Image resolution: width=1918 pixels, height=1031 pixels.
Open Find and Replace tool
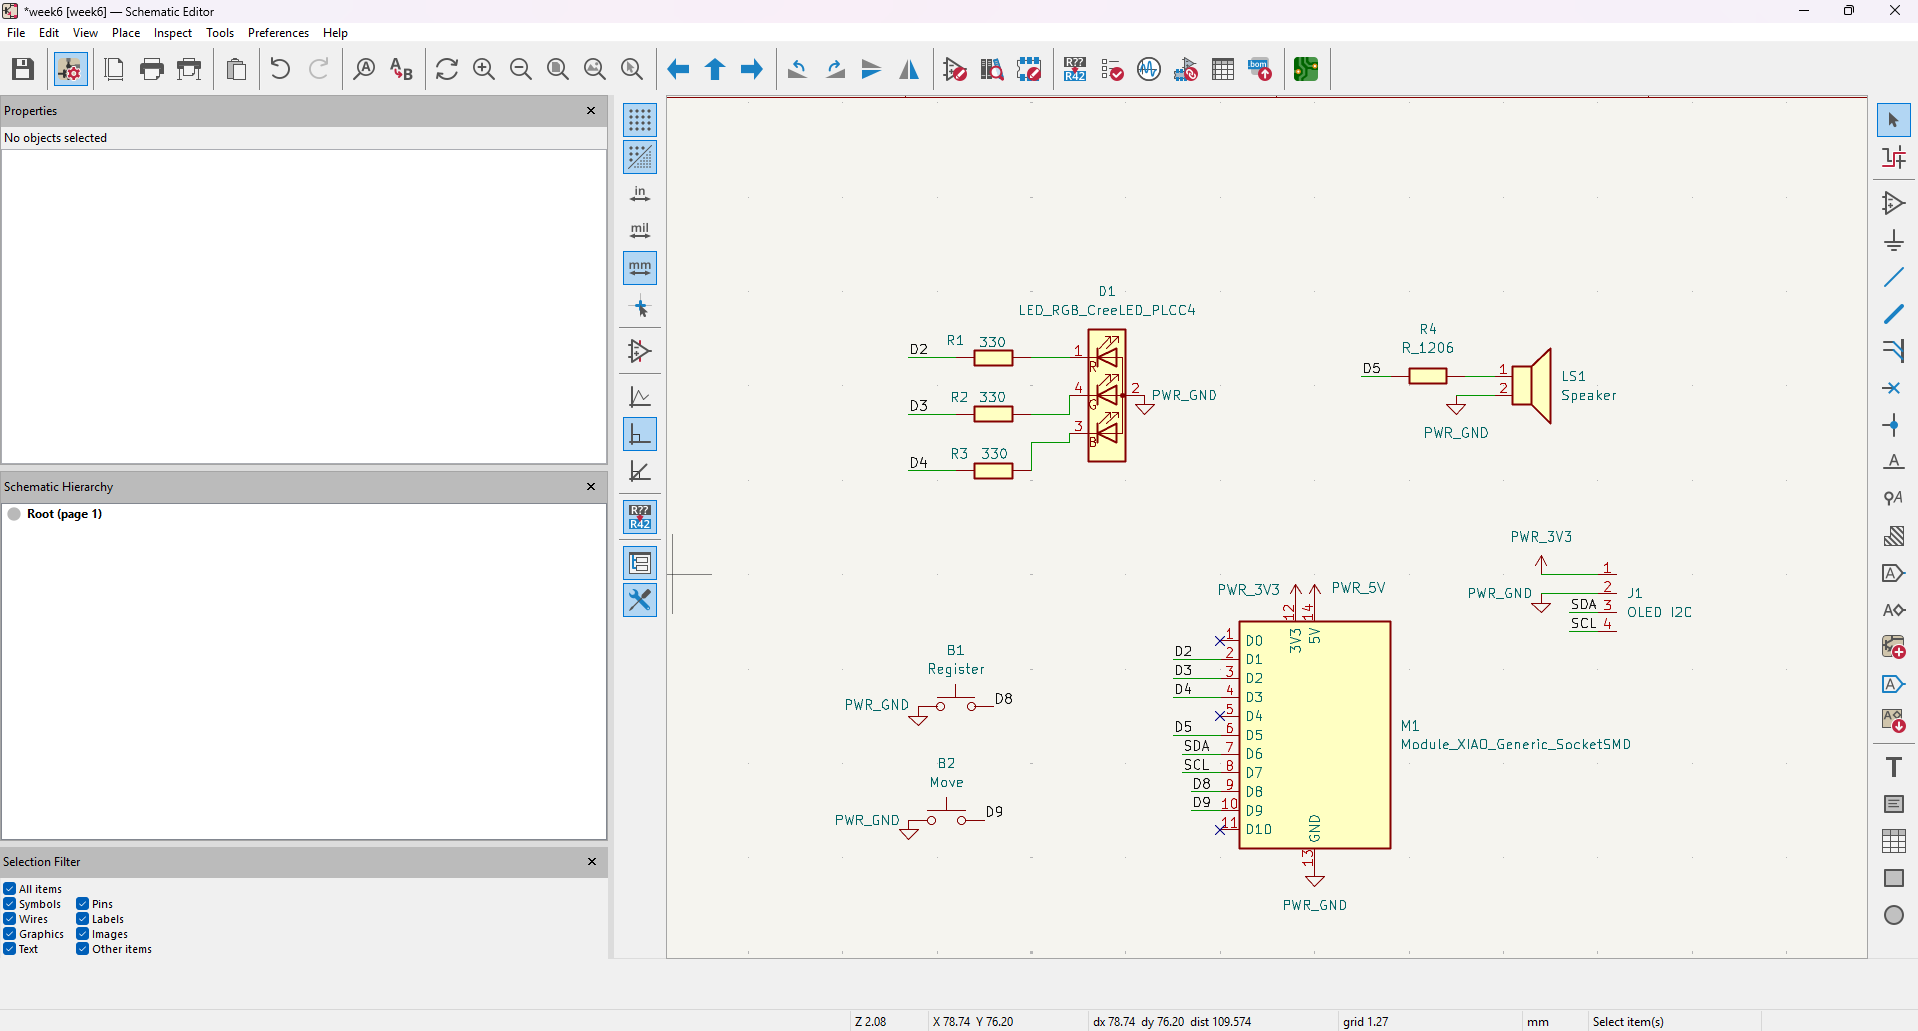coord(401,69)
